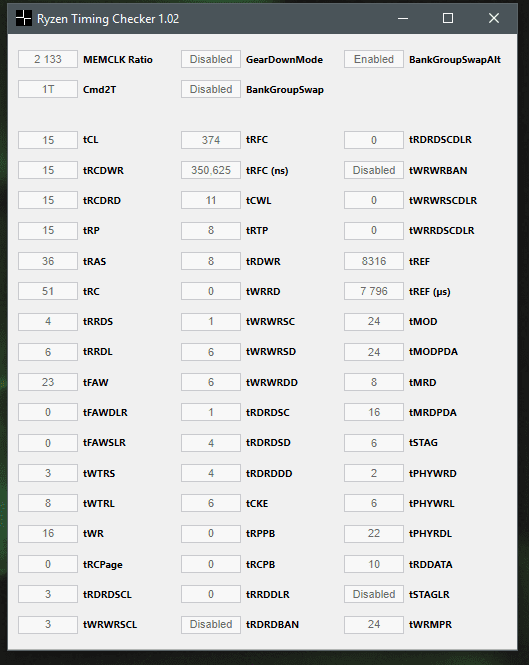Click the tWRMPR value field
Screen dimensions: 529x665
click(x=374, y=624)
